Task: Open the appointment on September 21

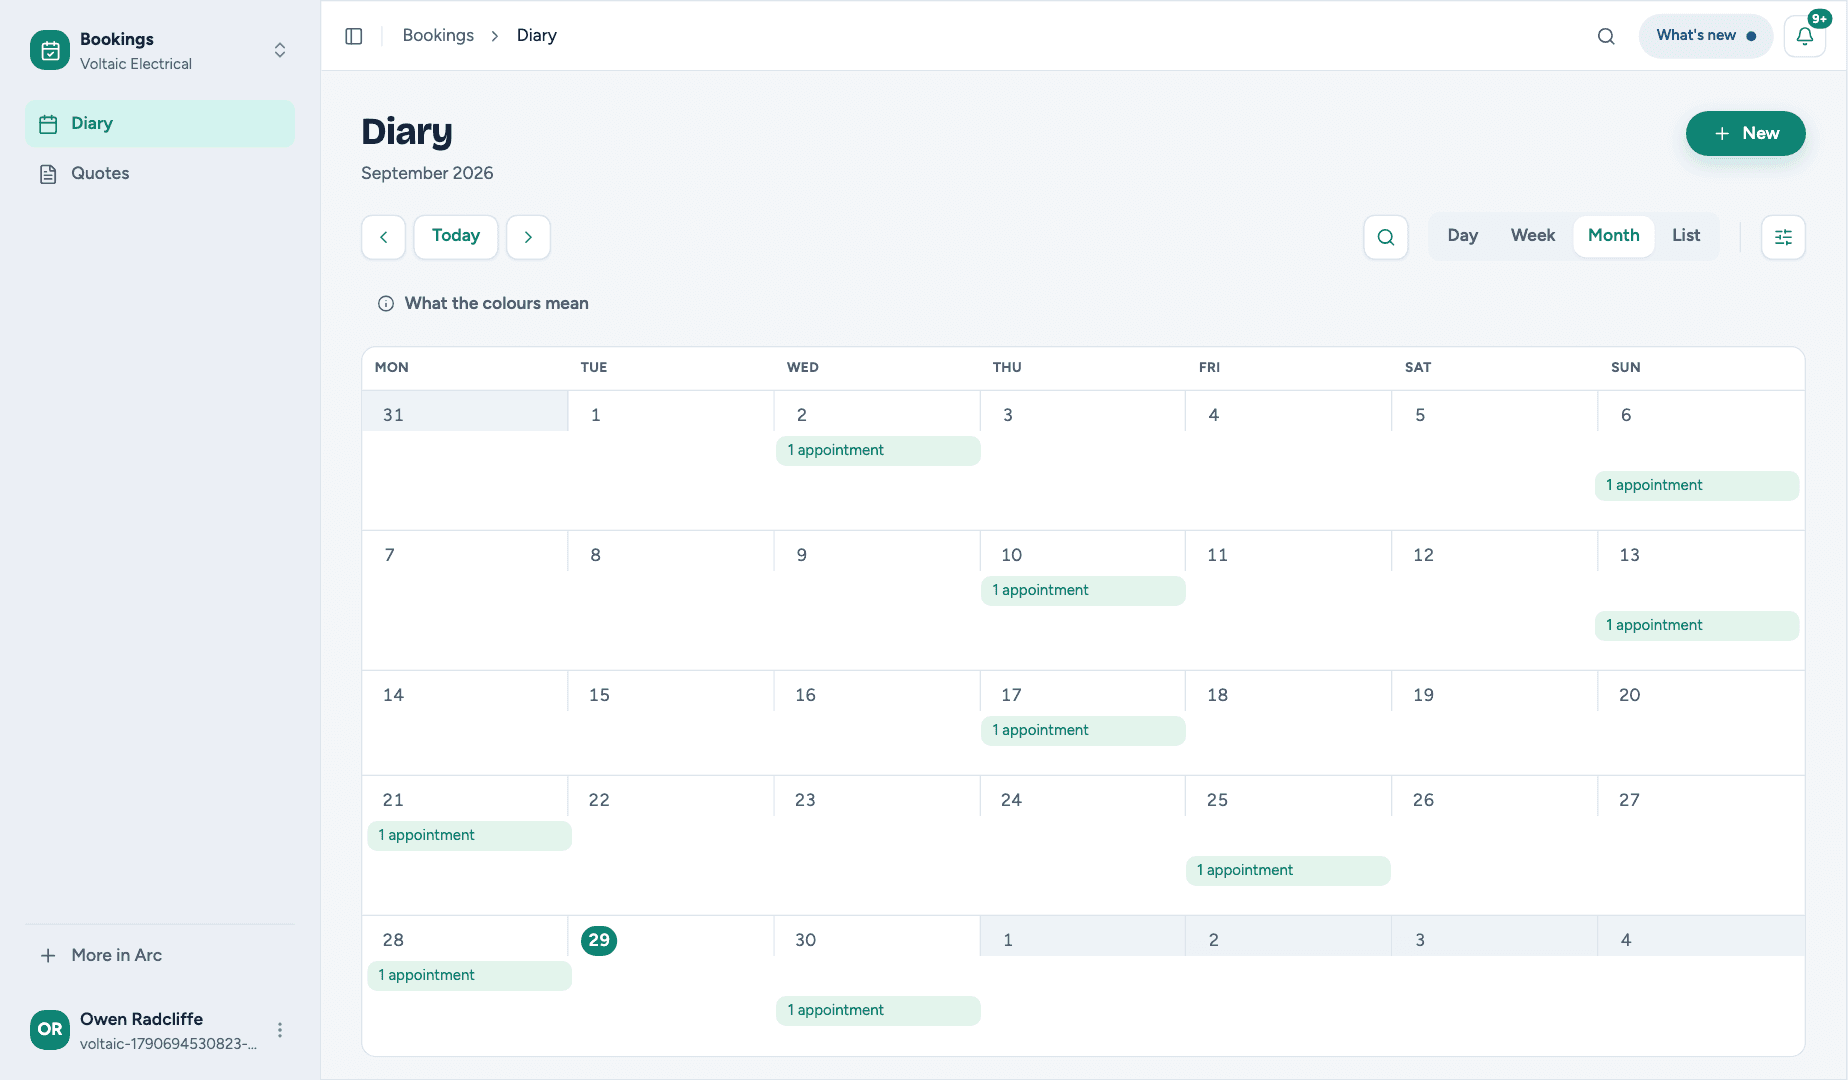Action: pos(469,836)
